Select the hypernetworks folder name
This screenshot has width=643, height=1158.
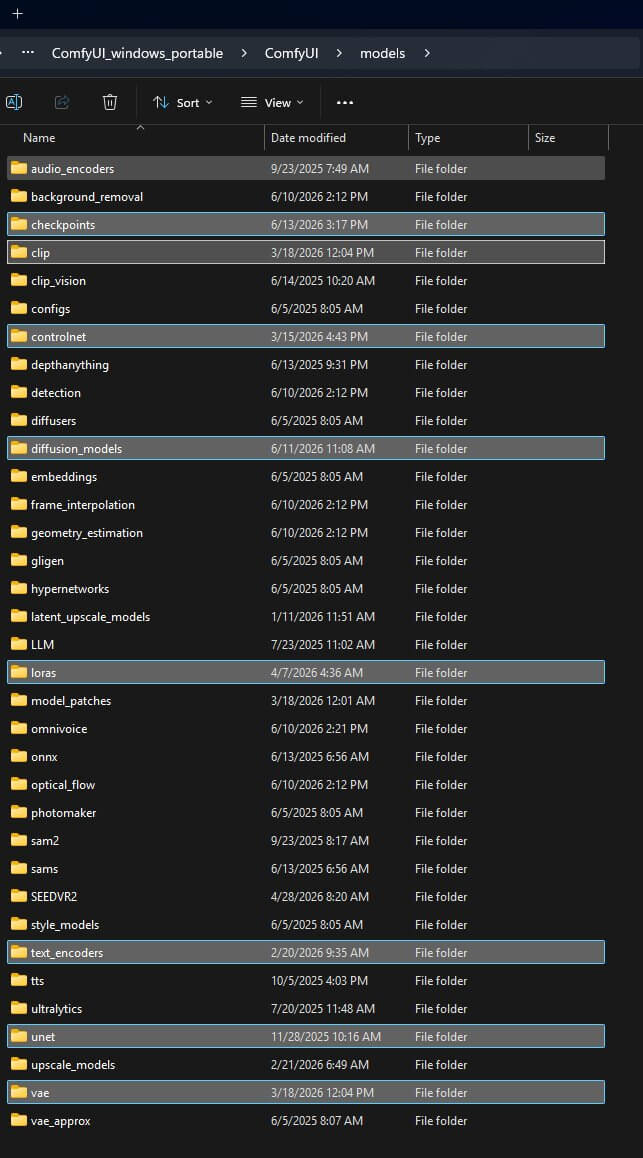click(x=70, y=589)
